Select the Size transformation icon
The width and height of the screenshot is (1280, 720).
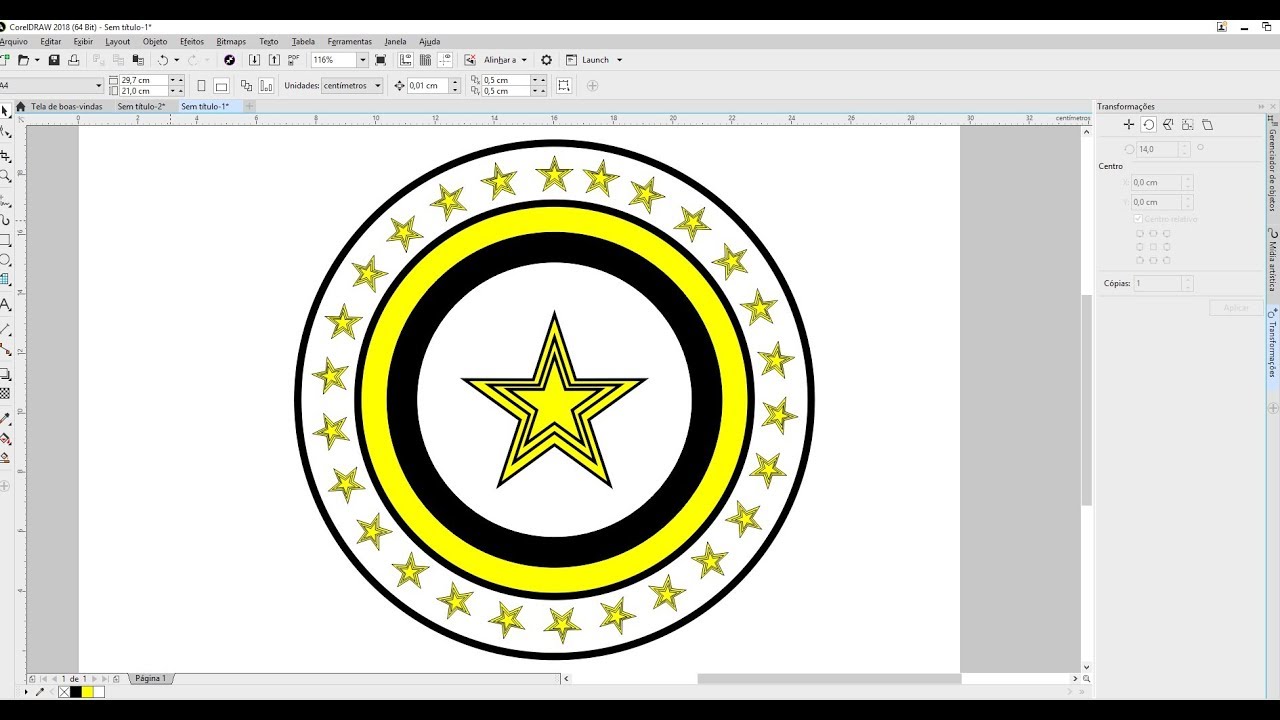pyautogui.click(x=1188, y=125)
